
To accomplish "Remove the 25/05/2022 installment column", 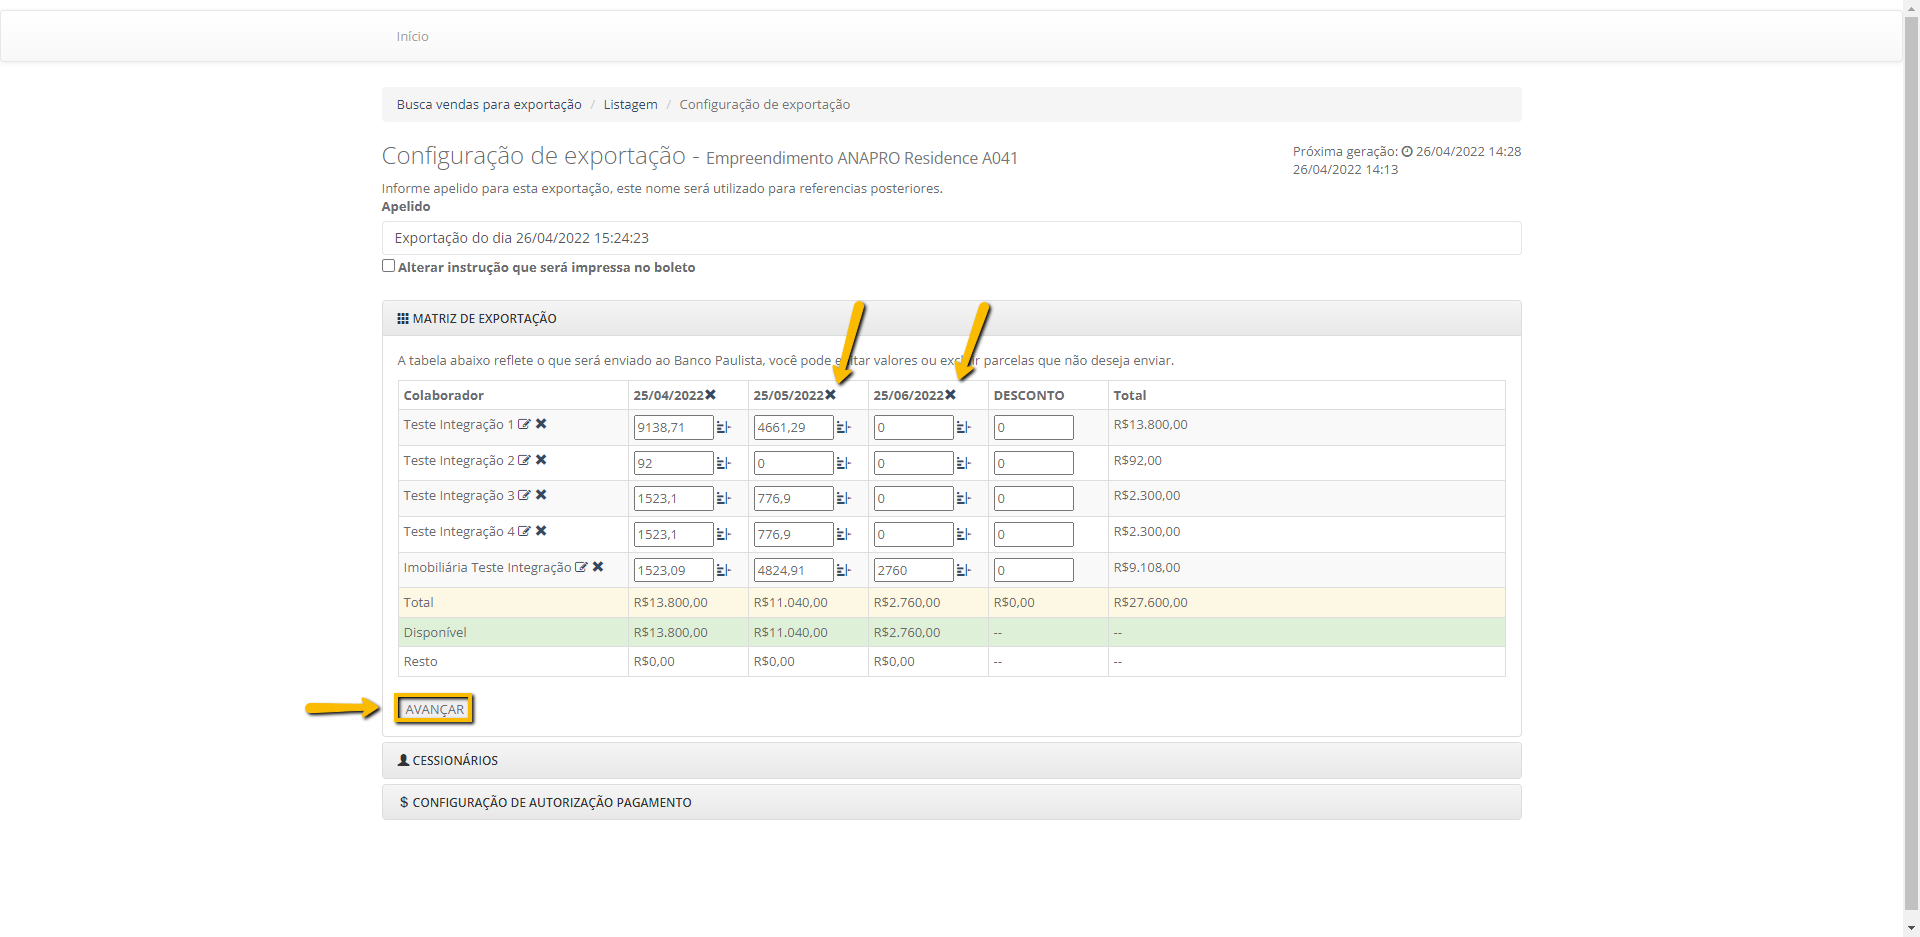I will 831,395.
